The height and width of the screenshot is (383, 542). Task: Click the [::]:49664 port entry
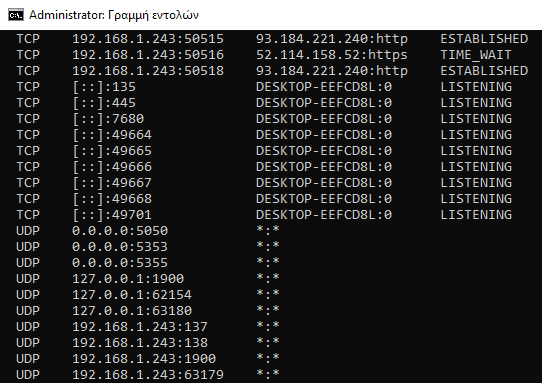point(112,134)
